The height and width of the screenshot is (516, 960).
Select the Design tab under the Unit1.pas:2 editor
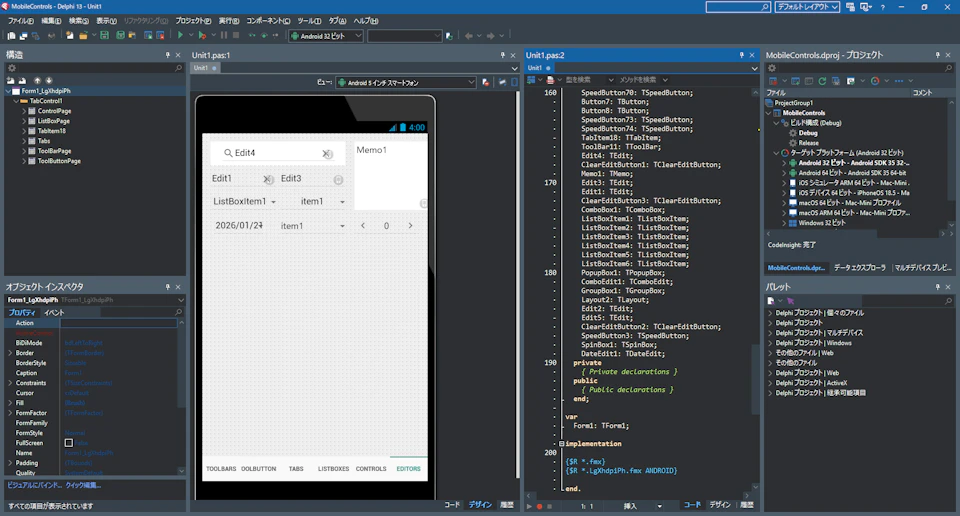click(x=720, y=505)
